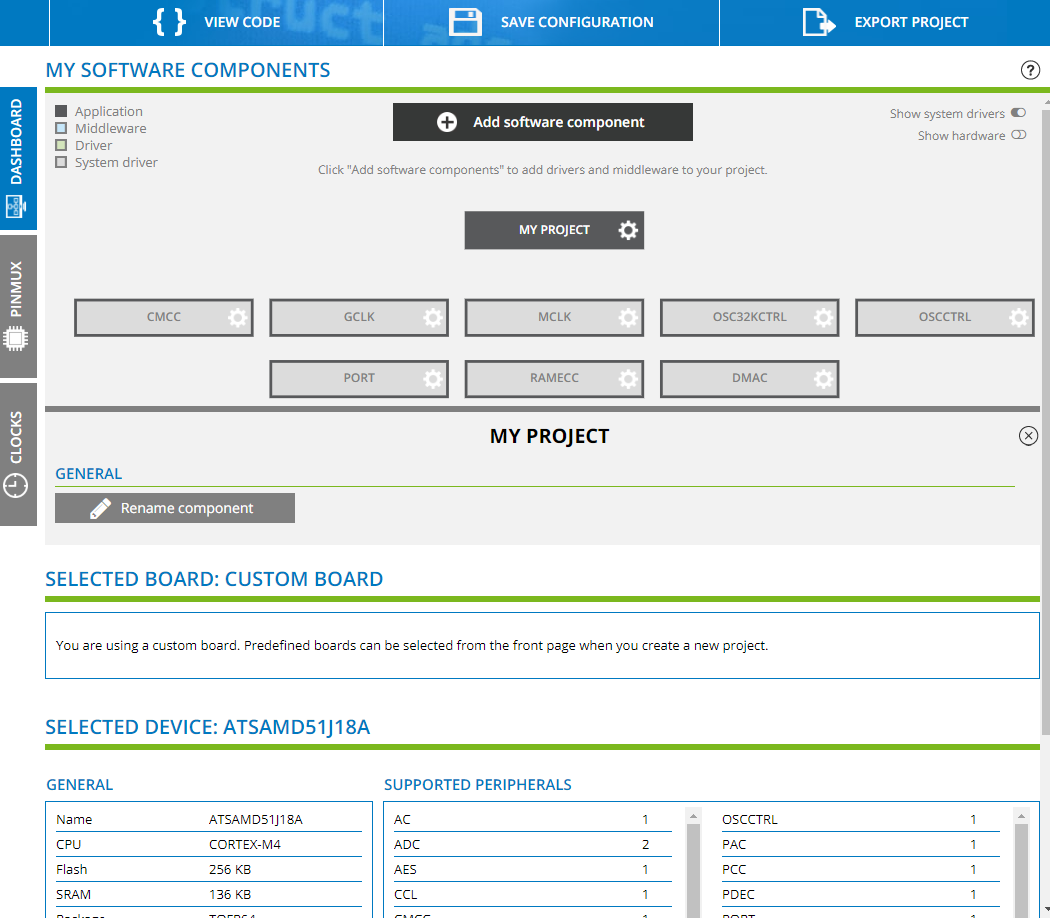Open the GCLK component gear settings
1050x923 pixels.
[x=433, y=317]
